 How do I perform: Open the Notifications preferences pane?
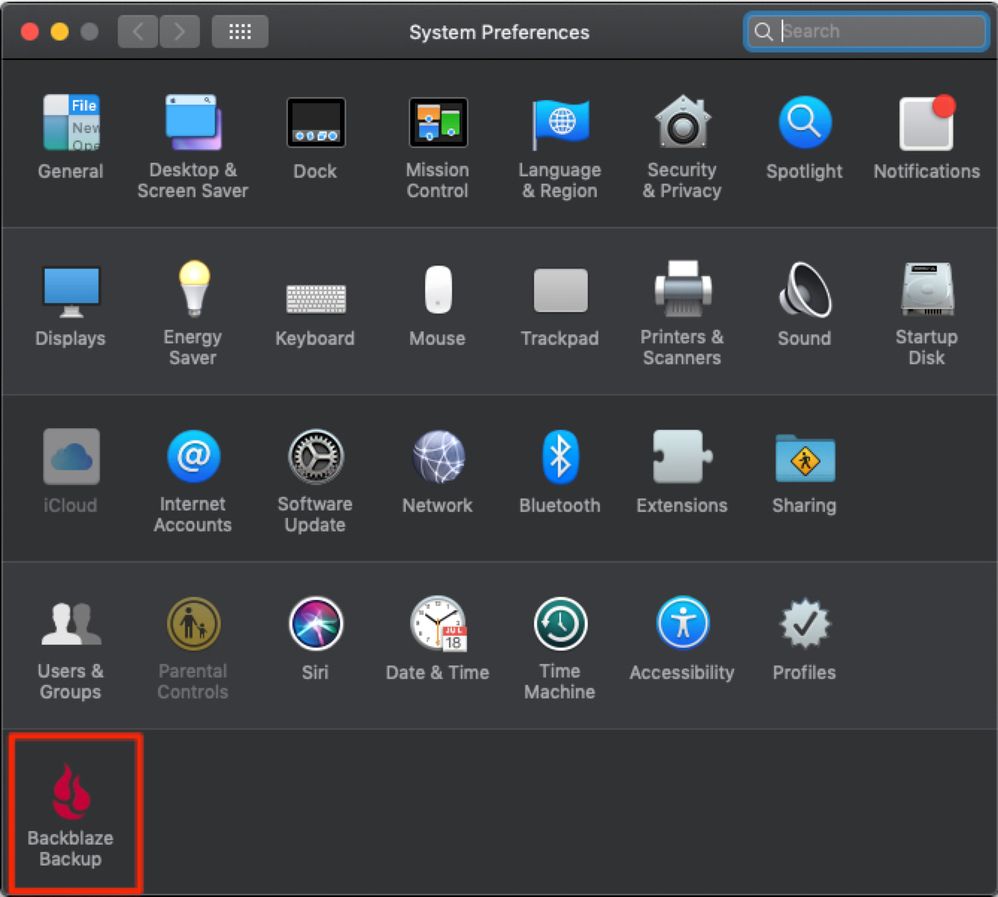point(926,124)
